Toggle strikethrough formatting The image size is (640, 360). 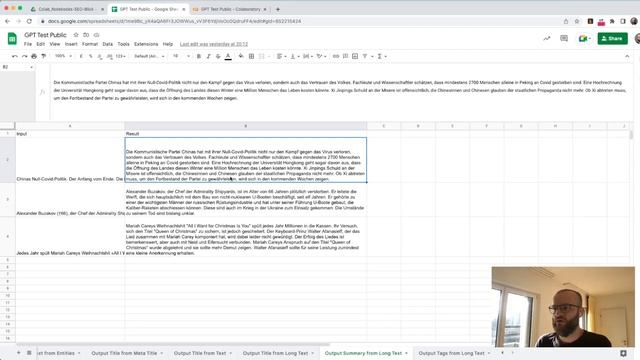tap(218, 56)
